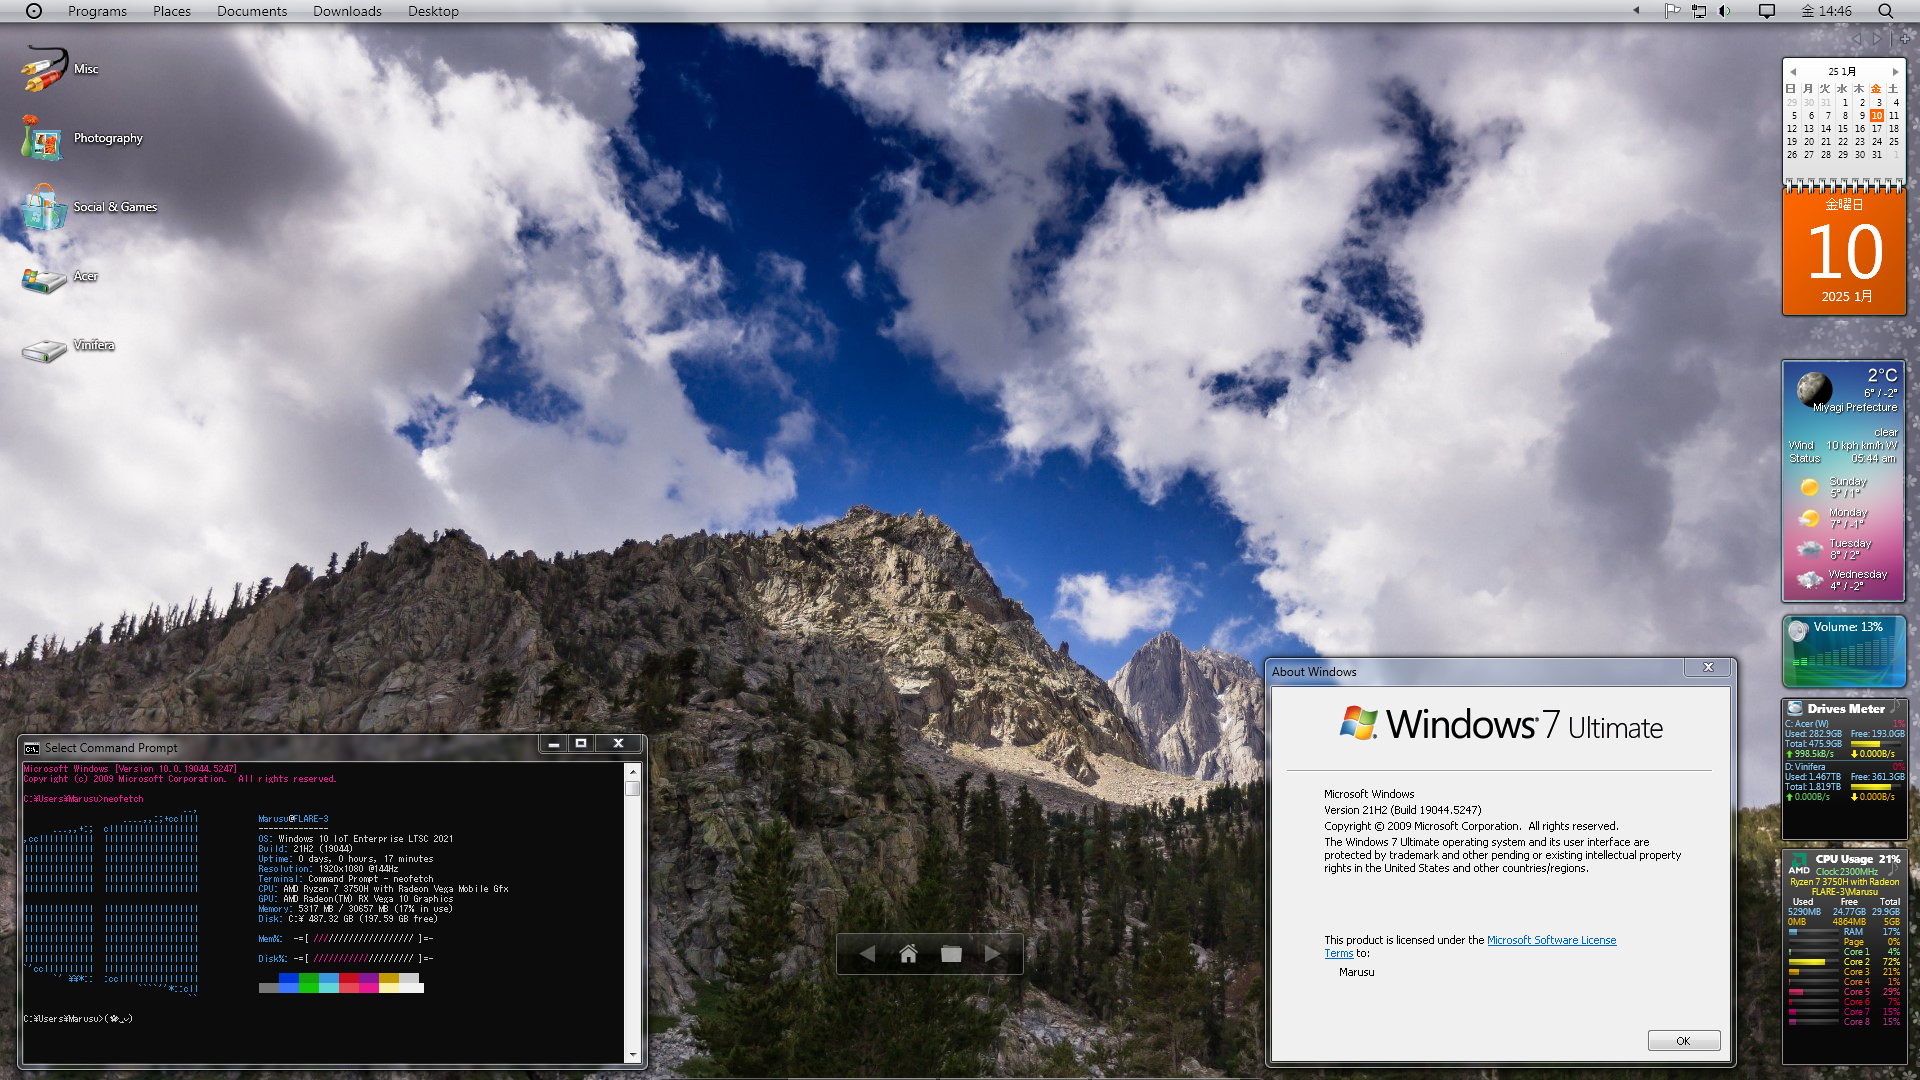Open the network tray icon
Viewport: 1920px width, 1080px height.
(1699, 11)
